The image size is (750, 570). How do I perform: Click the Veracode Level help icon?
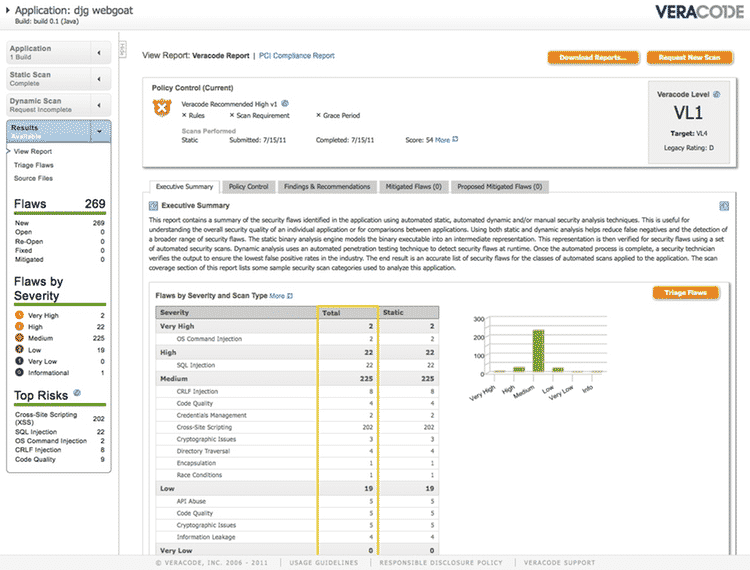(717, 94)
